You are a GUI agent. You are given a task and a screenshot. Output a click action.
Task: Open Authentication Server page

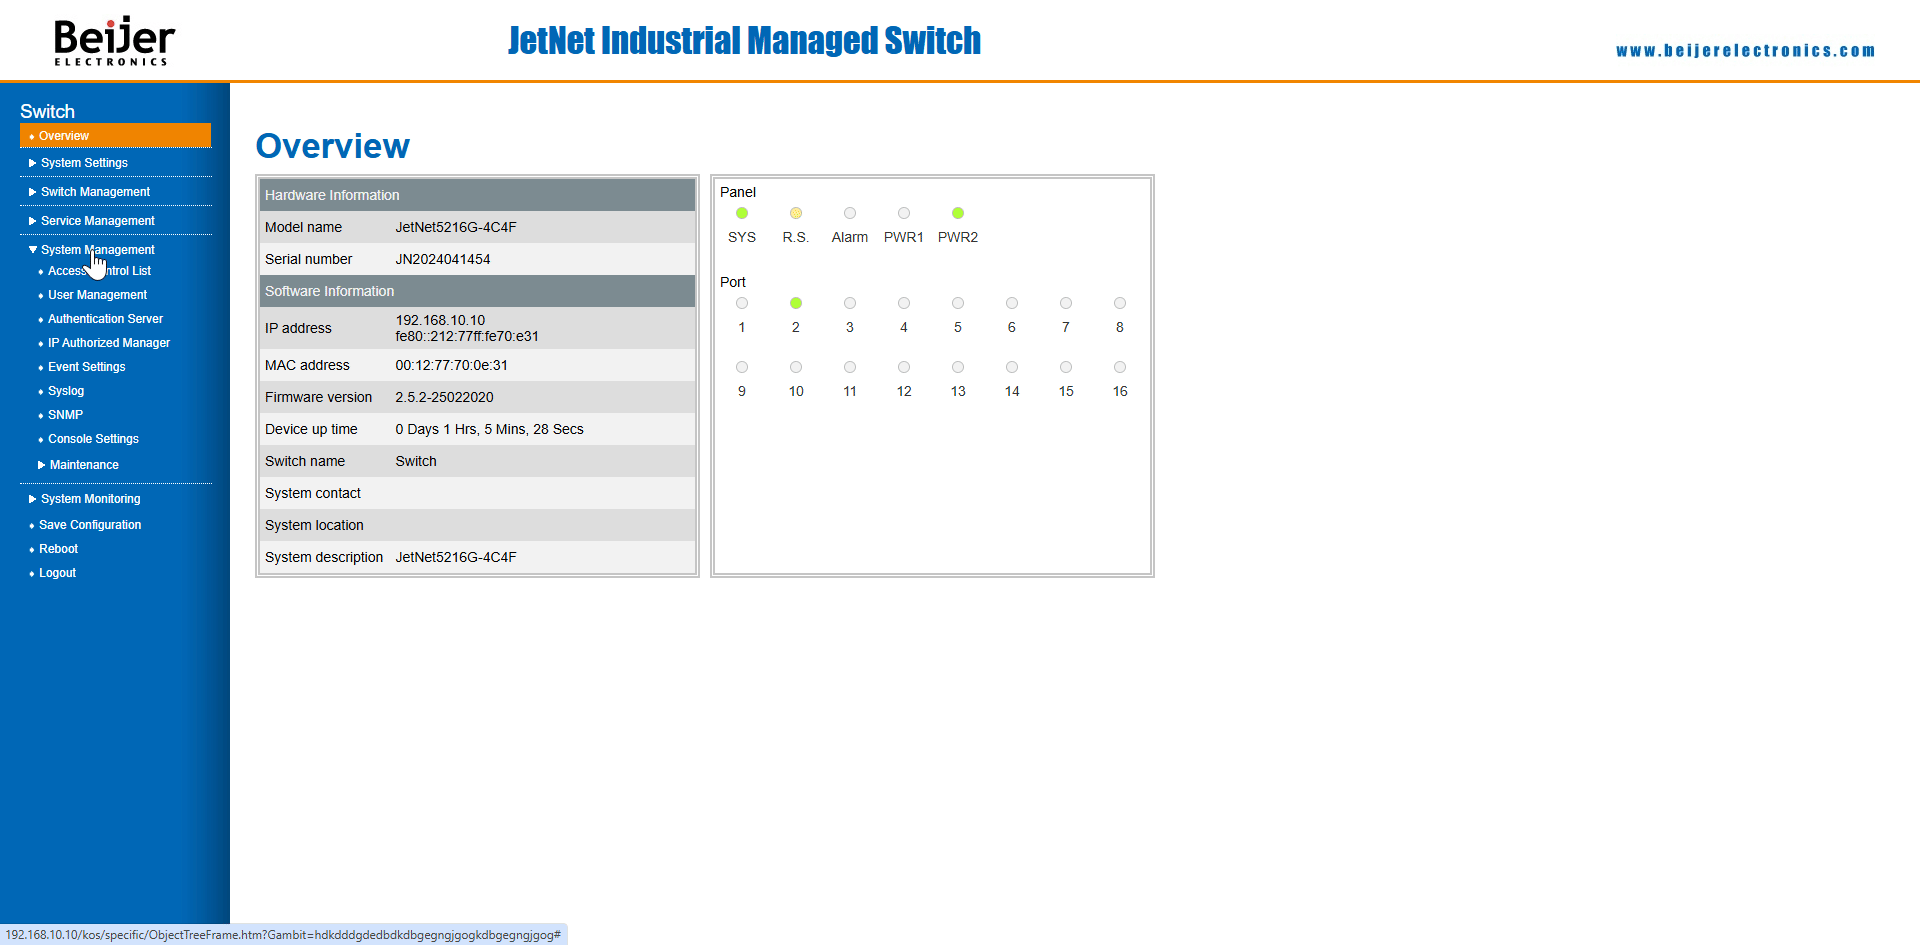tap(105, 319)
